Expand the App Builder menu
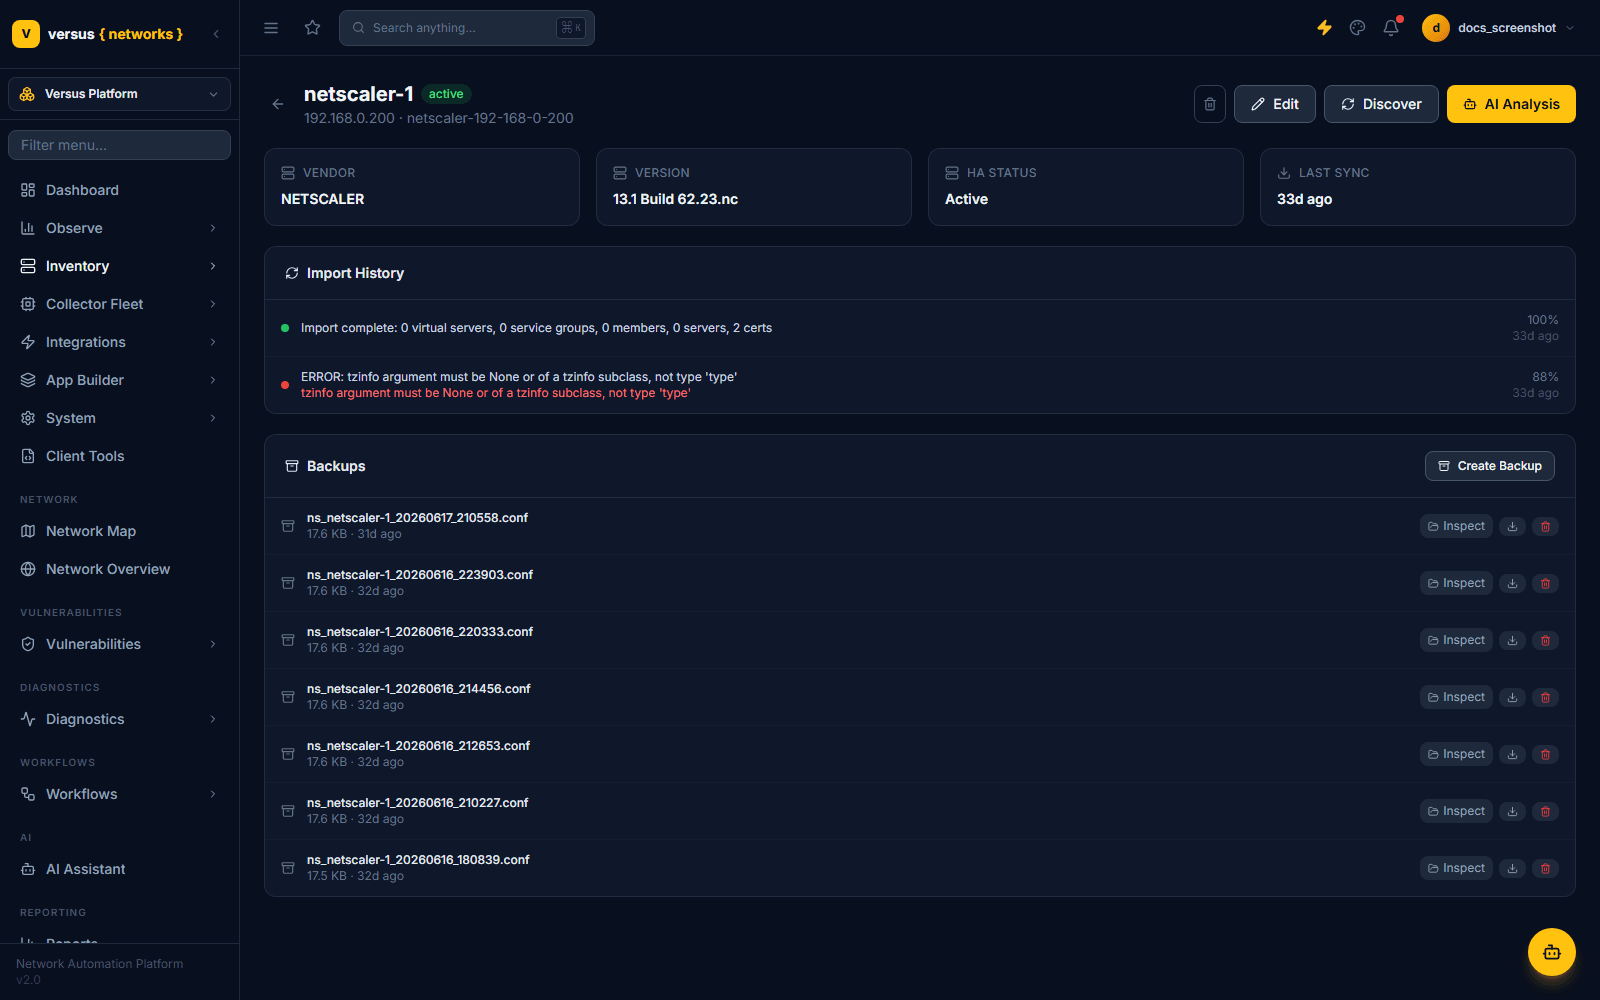This screenshot has width=1600, height=1000. pyautogui.click(x=119, y=380)
